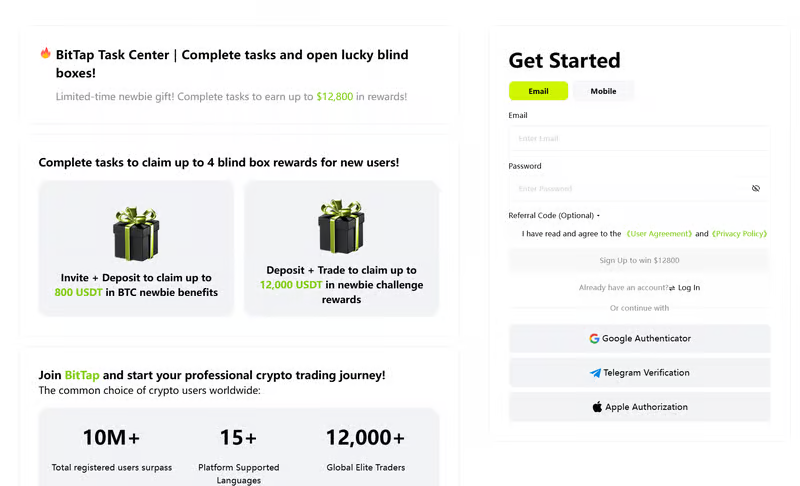Switch to the Mobile signup tab

tap(603, 91)
